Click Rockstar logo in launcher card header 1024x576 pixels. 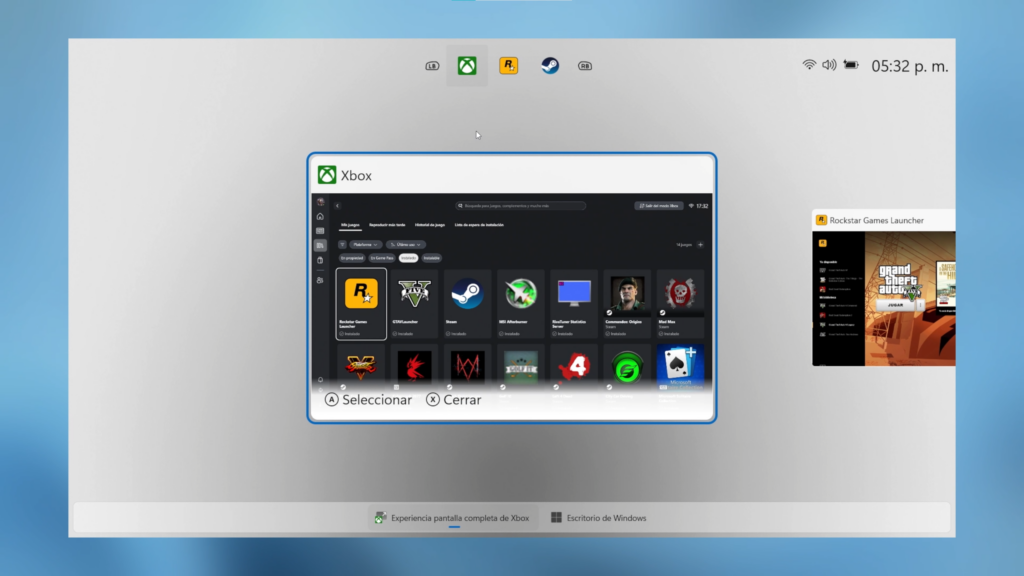[x=822, y=220]
